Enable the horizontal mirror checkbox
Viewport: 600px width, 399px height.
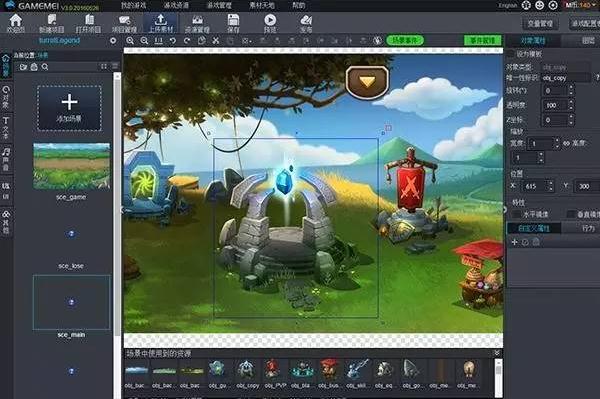(x=517, y=214)
